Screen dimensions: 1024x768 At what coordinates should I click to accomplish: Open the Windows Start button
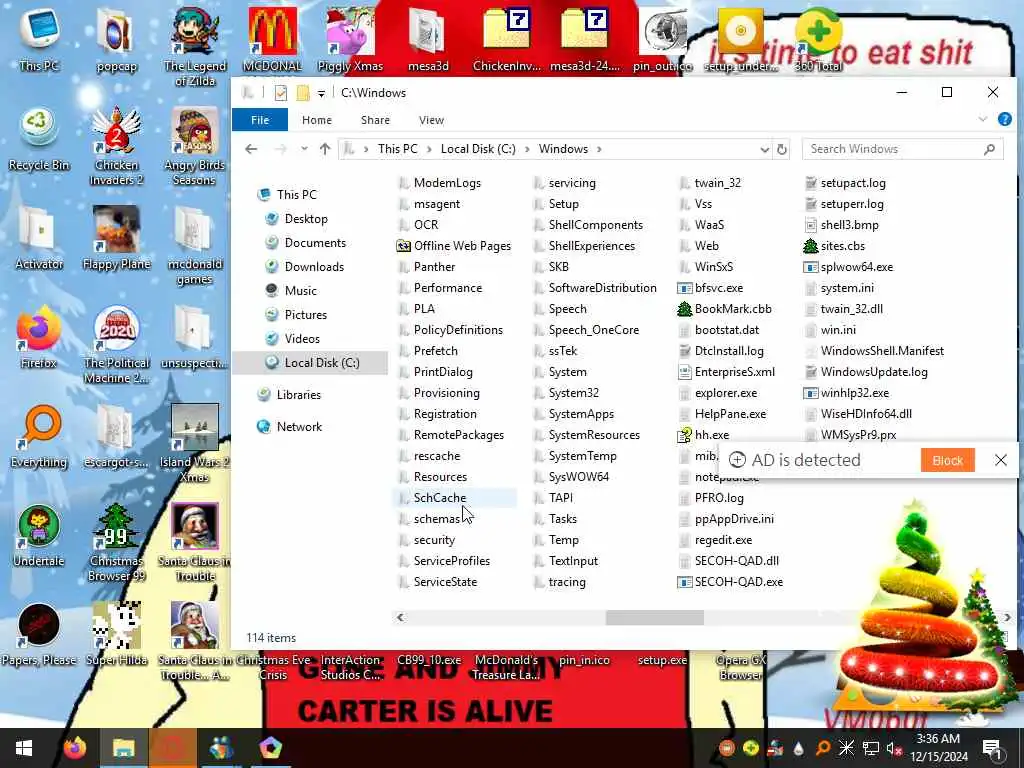pyautogui.click(x=24, y=748)
